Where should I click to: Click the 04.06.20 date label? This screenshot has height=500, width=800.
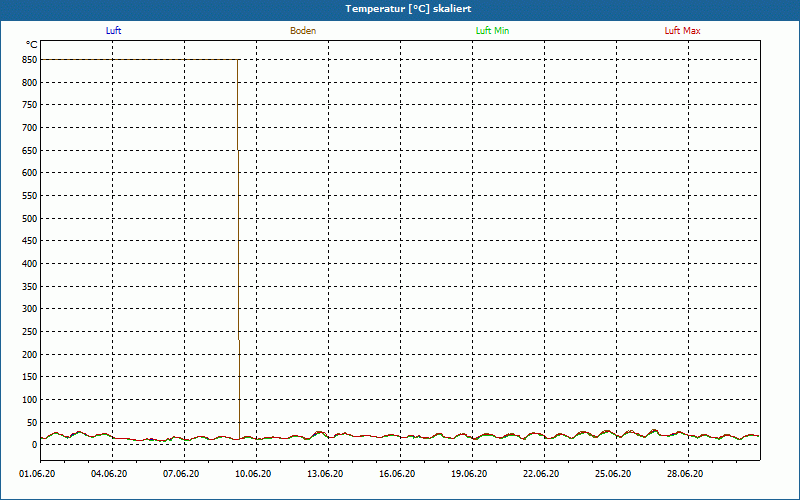[x=109, y=474]
